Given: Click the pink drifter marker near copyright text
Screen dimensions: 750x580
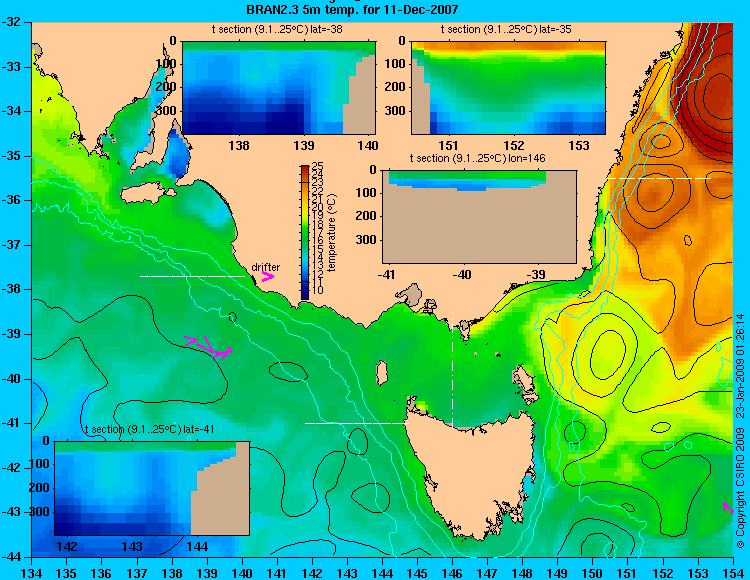Looking at the screenshot, I should (728, 508).
